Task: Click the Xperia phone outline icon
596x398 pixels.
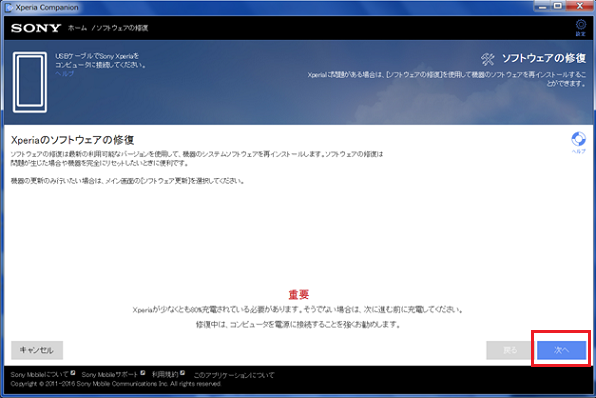Action: (x=30, y=82)
